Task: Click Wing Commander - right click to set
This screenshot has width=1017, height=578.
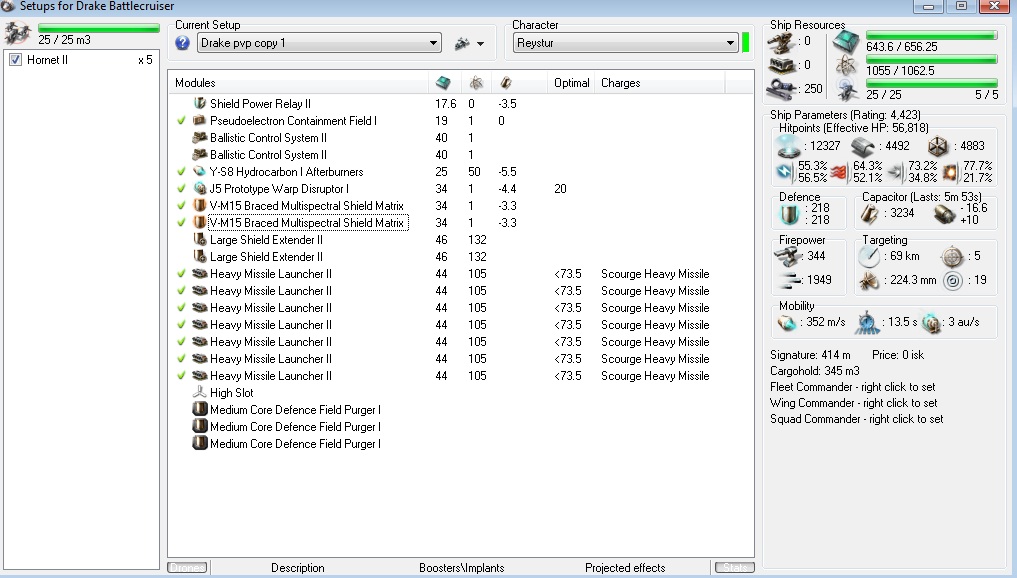Action: coord(854,403)
